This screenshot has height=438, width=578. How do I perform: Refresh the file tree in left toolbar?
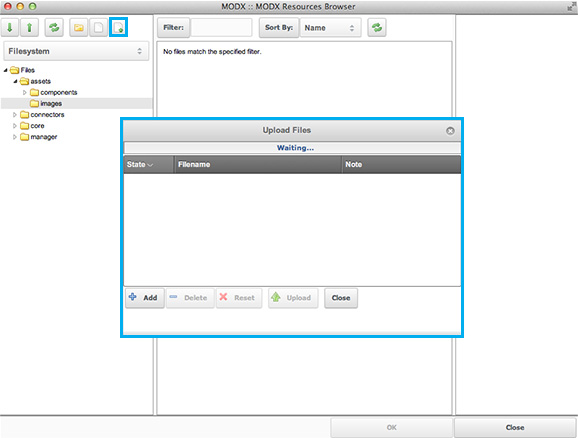pos(54,28)
